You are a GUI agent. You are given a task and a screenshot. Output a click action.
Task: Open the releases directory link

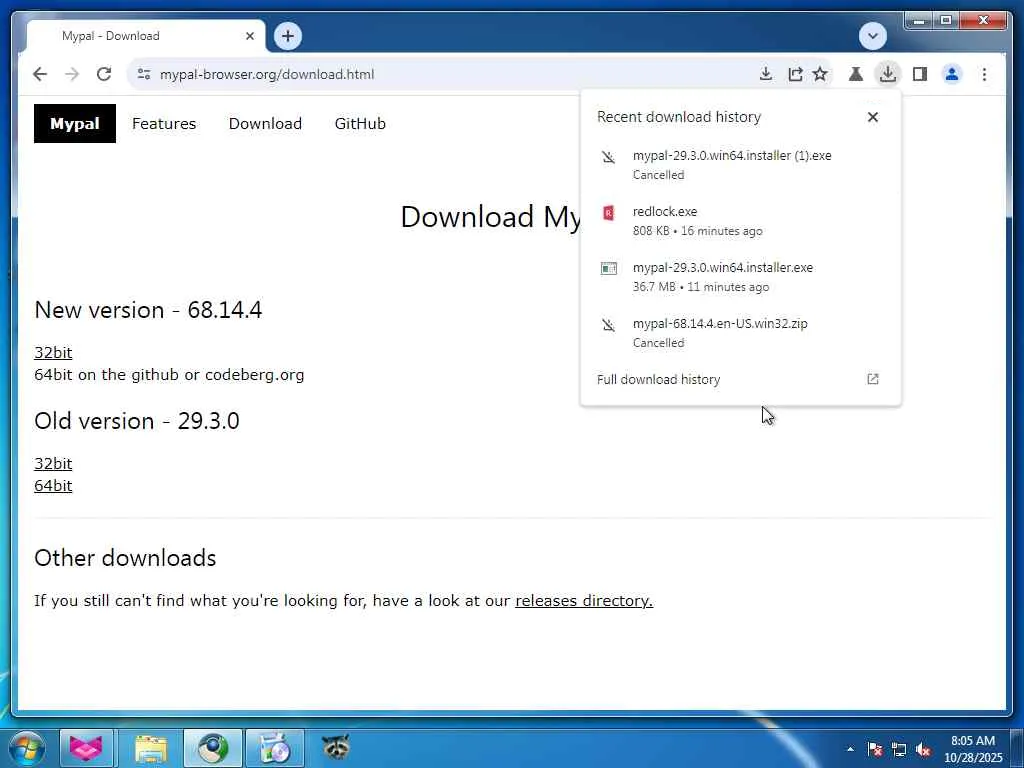pyautogui.click(x=584, y=601)
